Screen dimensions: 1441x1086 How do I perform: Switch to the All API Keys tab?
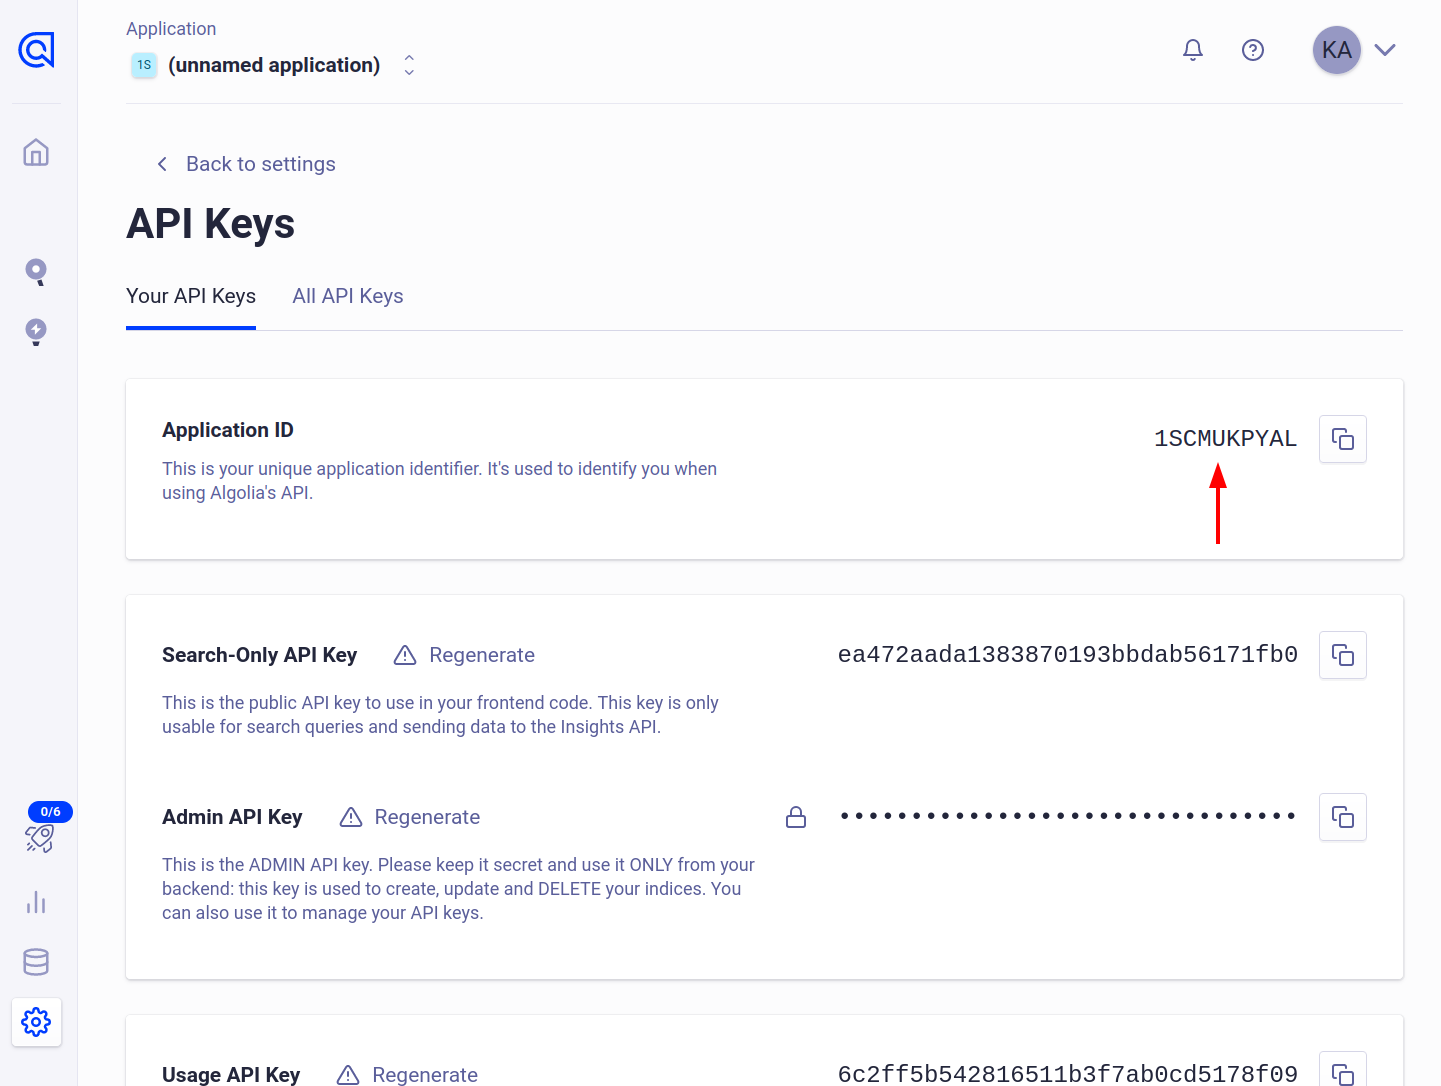pos(347,296)
